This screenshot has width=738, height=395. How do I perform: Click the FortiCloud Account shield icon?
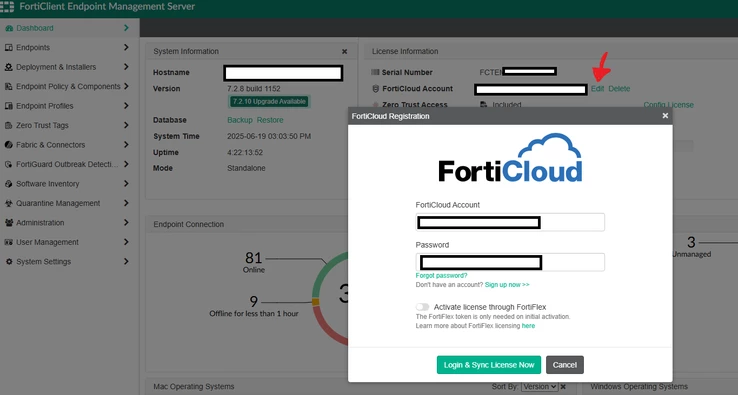(376, 89)
